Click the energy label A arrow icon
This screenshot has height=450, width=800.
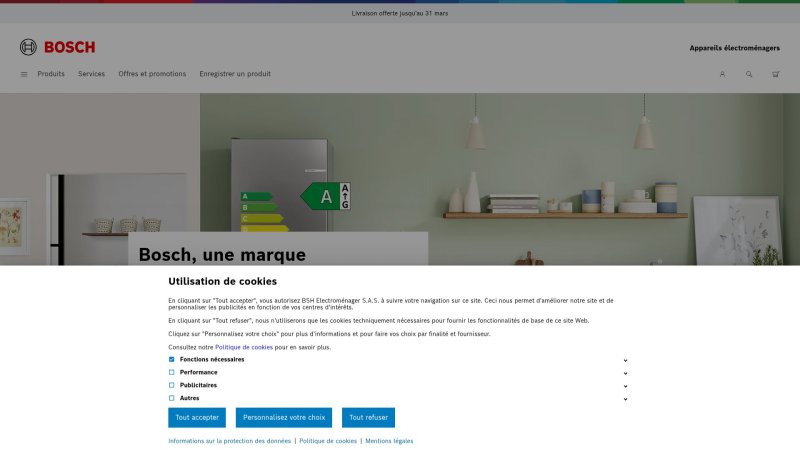coord(325,196)
